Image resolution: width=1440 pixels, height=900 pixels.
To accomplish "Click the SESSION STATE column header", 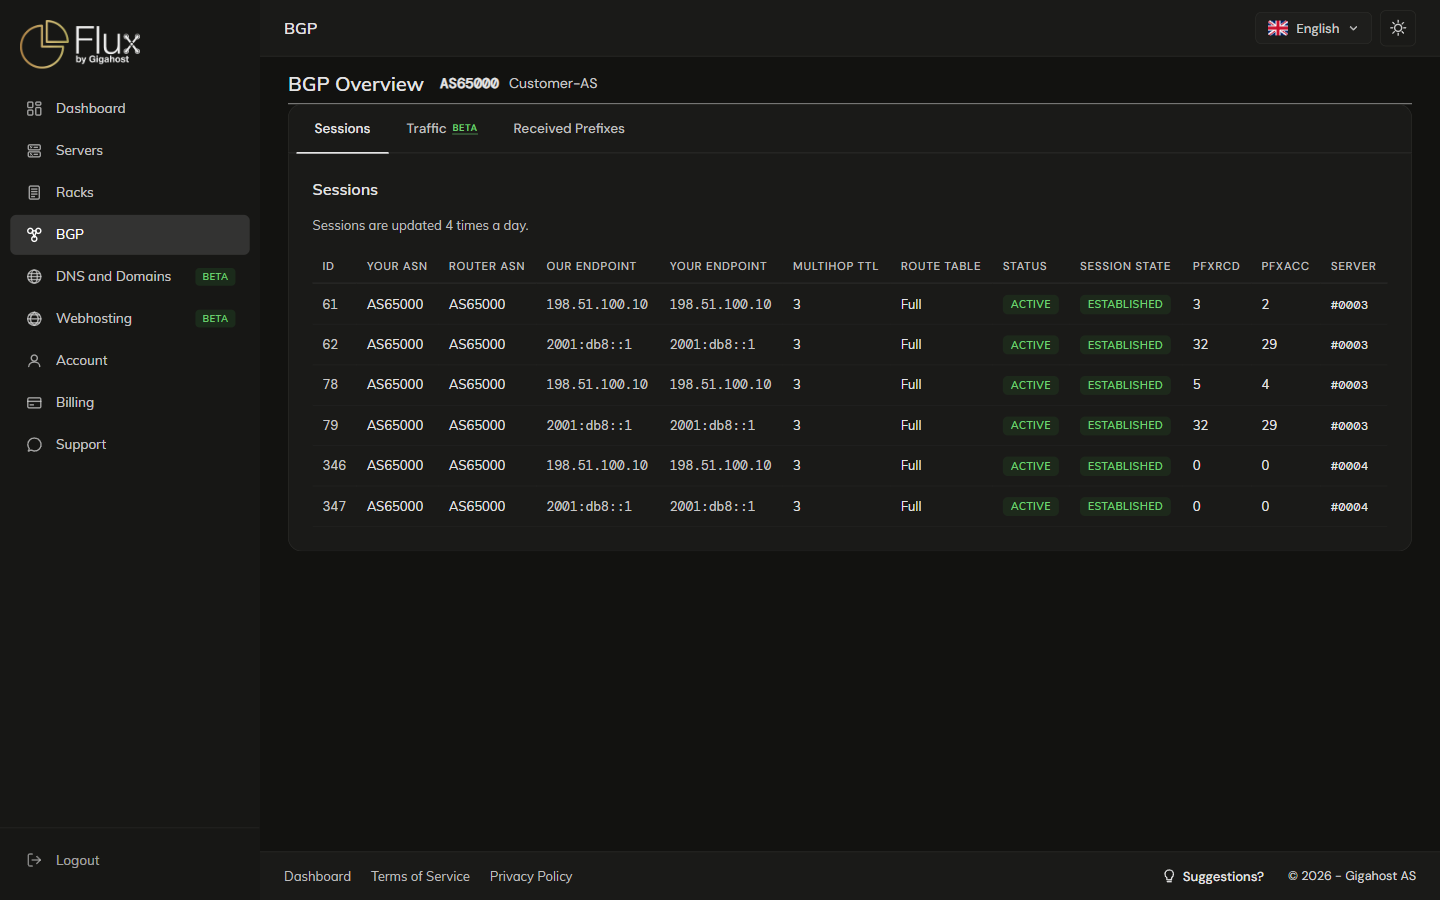I will 1125,266.
